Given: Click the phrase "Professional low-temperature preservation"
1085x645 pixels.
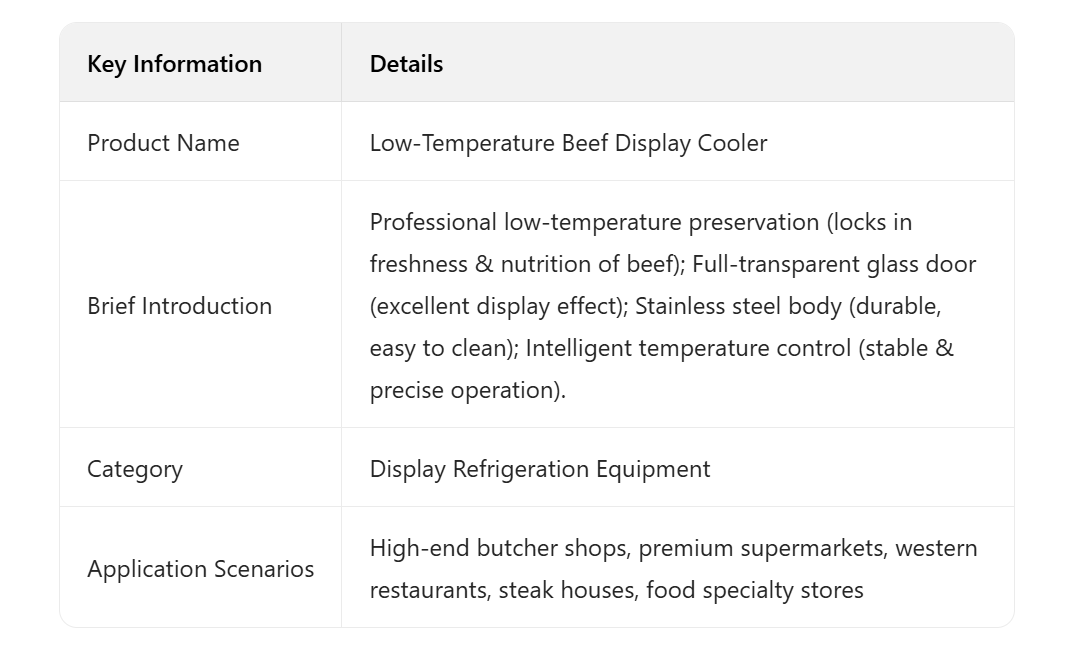Looking at the screenshot, I should pyautogui.click(x=594, y=222).
